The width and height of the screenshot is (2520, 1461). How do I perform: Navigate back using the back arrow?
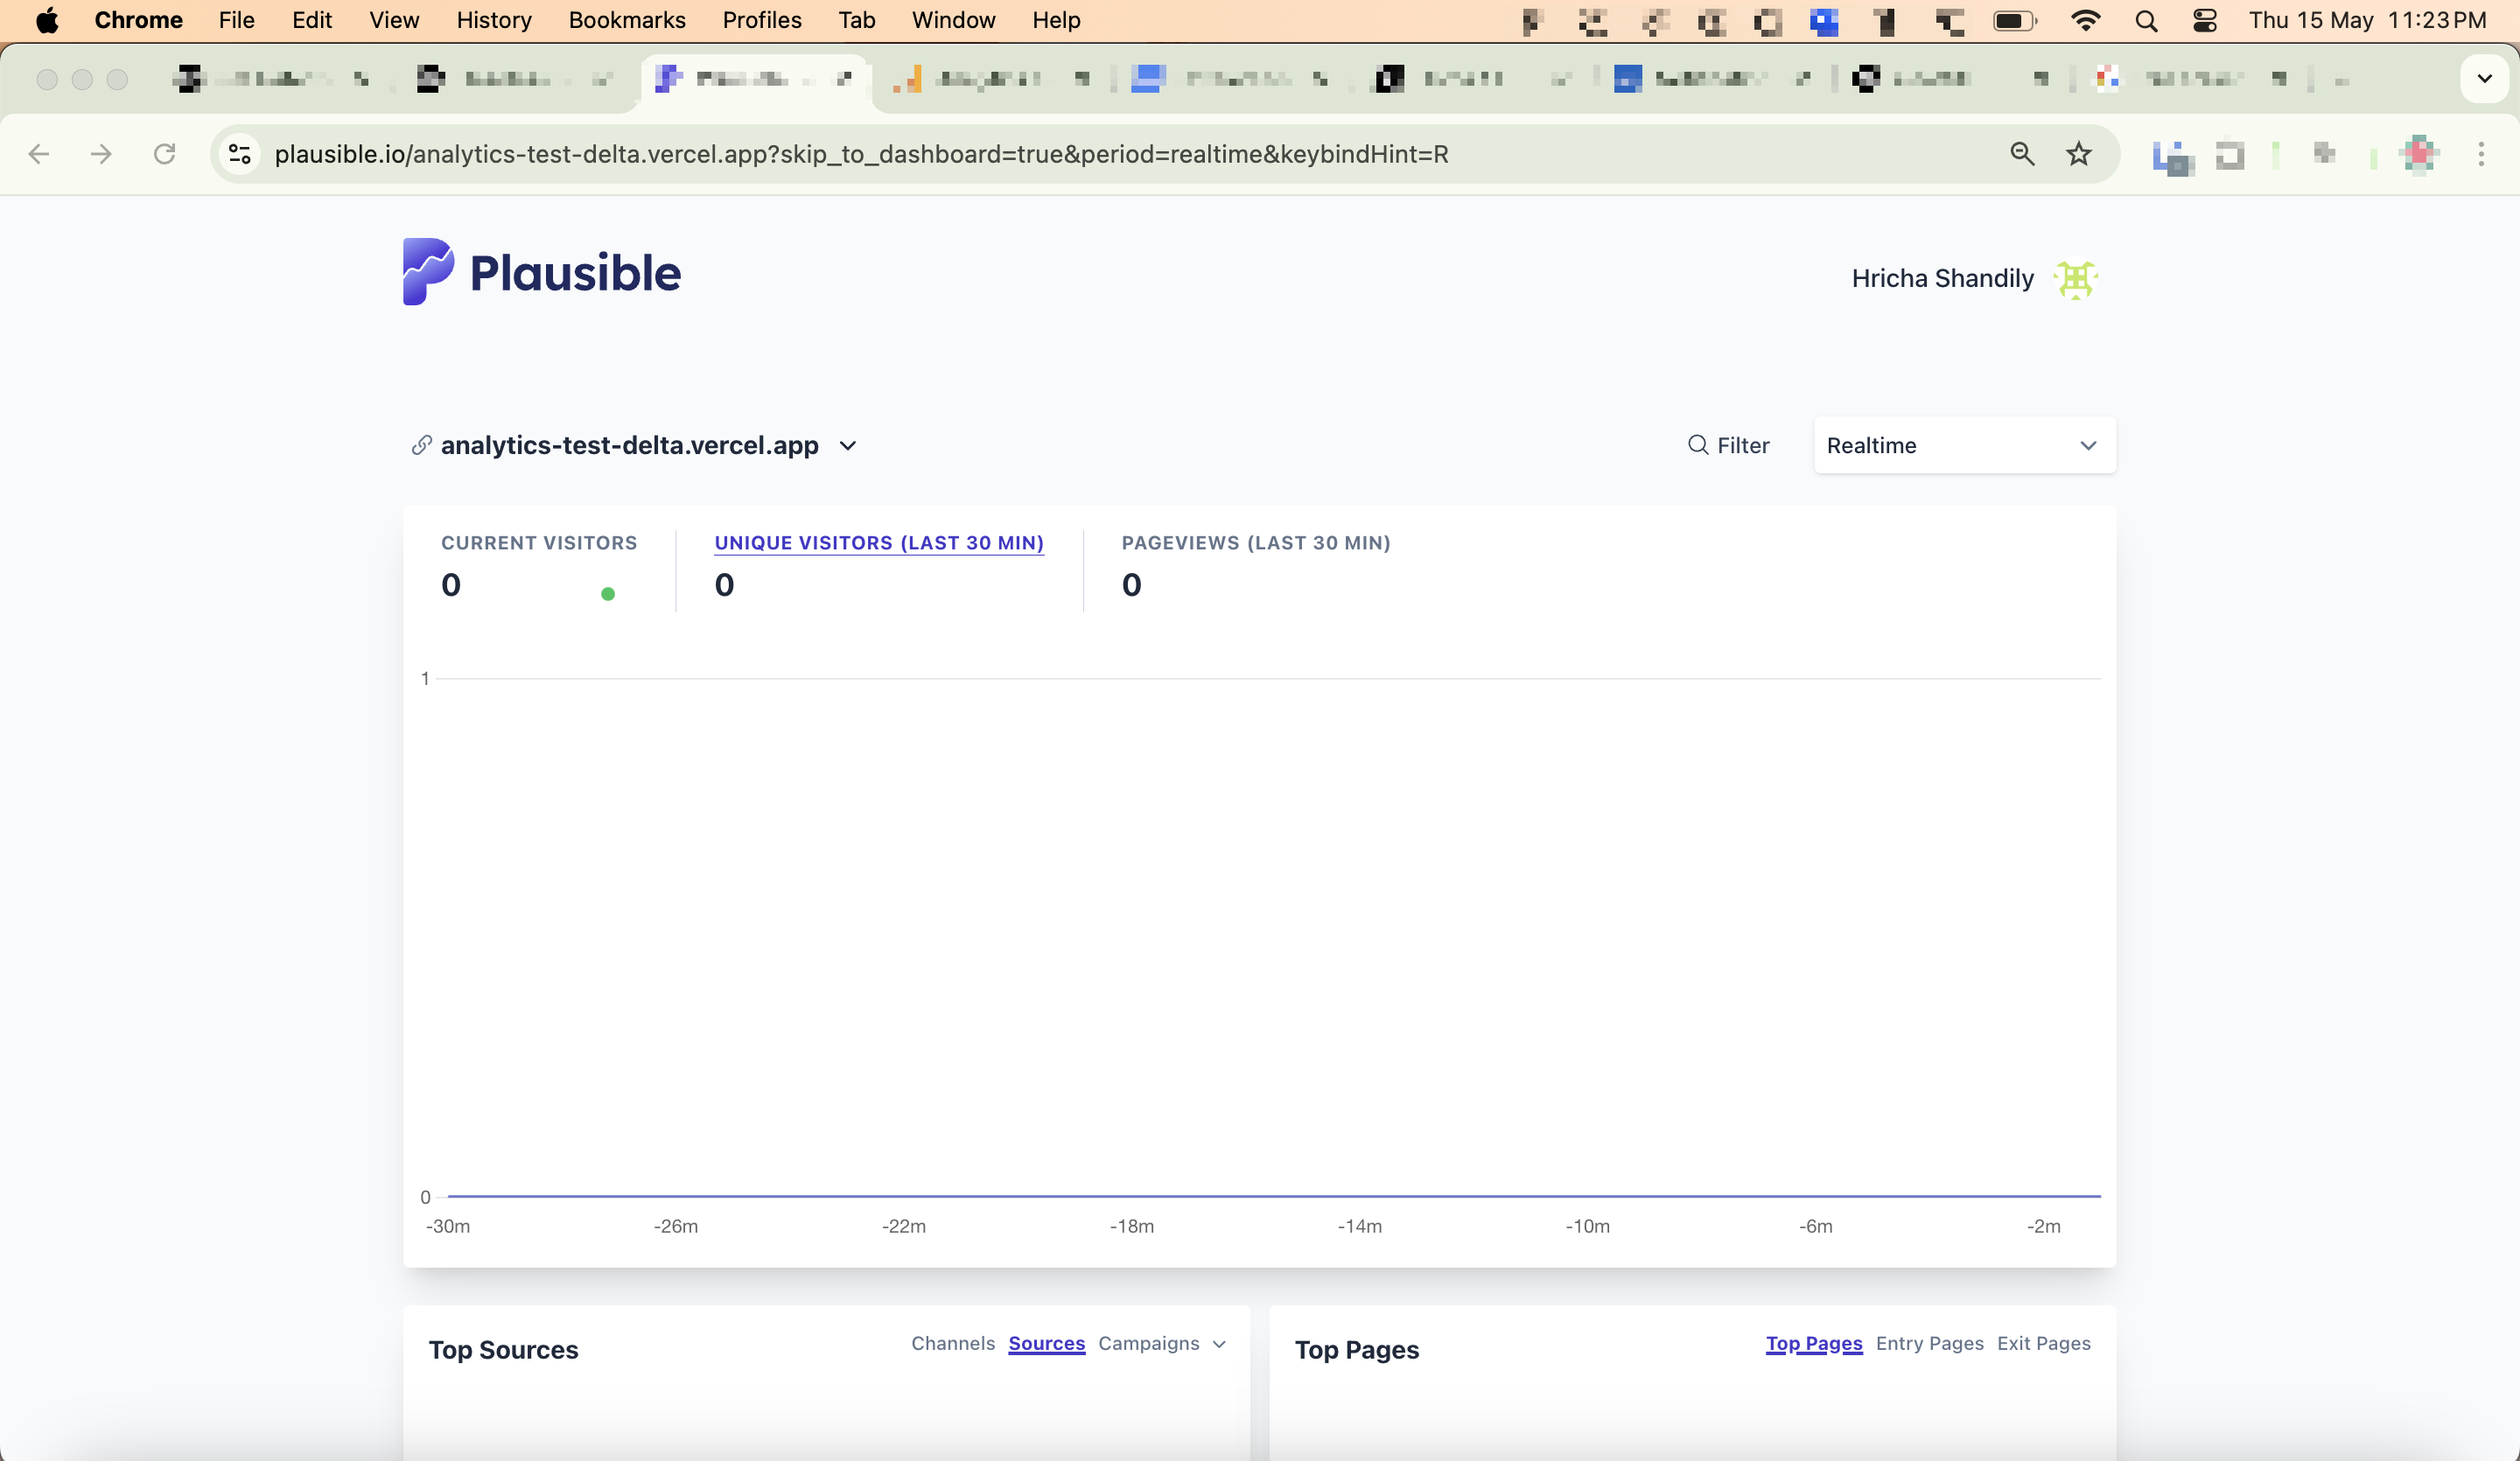[x=39, y=154]
